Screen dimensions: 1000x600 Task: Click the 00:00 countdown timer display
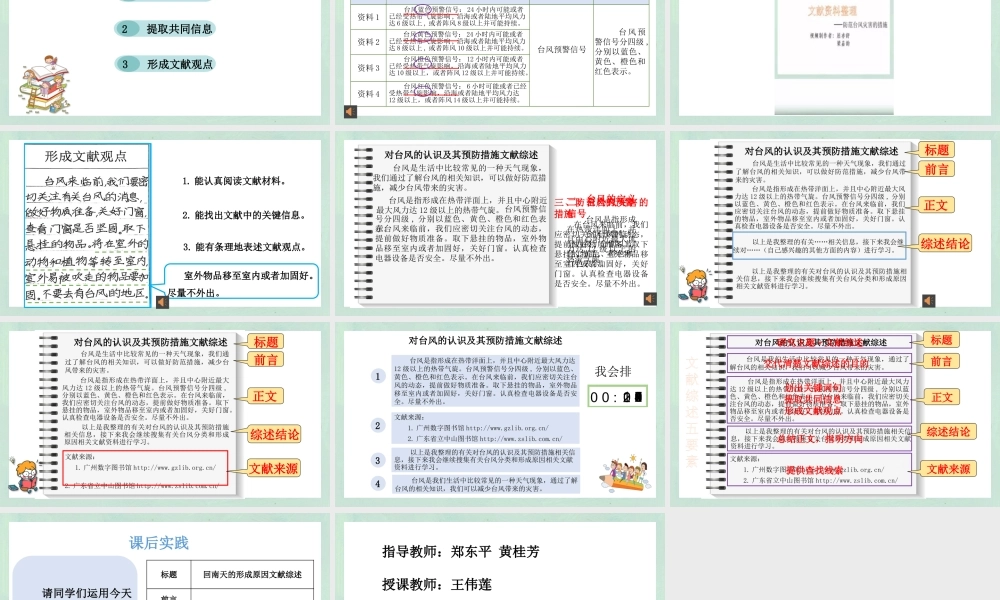(x=617, y=396)
